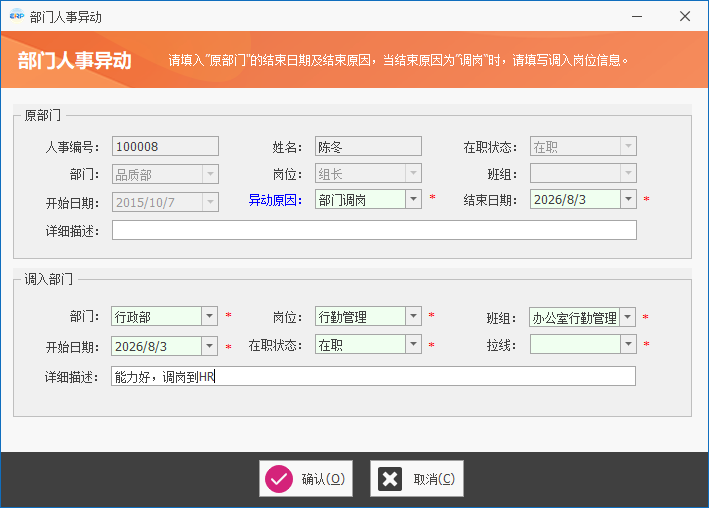Open the 异动原因 link label
Viewport: 709px width, 508px height.
click(x=275, y=200)
